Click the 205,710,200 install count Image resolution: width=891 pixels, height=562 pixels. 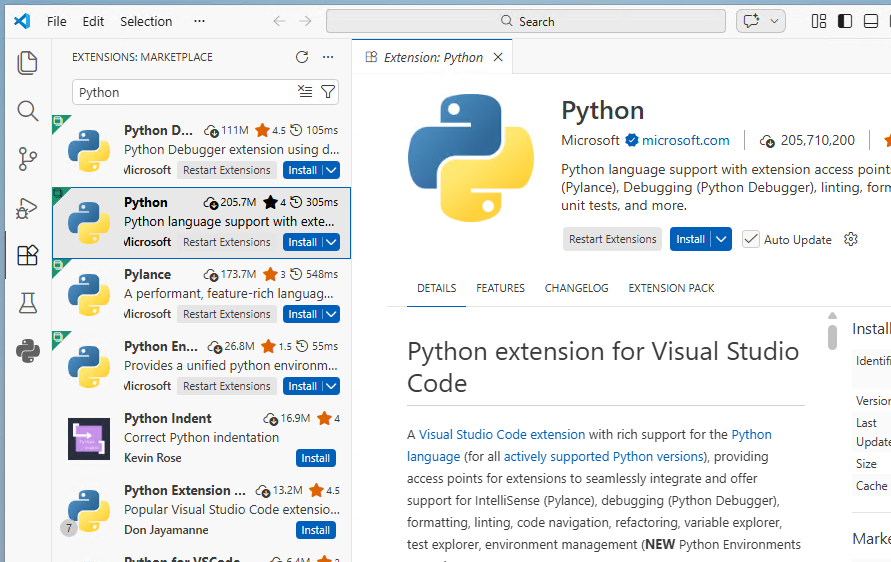click(817, 140)
